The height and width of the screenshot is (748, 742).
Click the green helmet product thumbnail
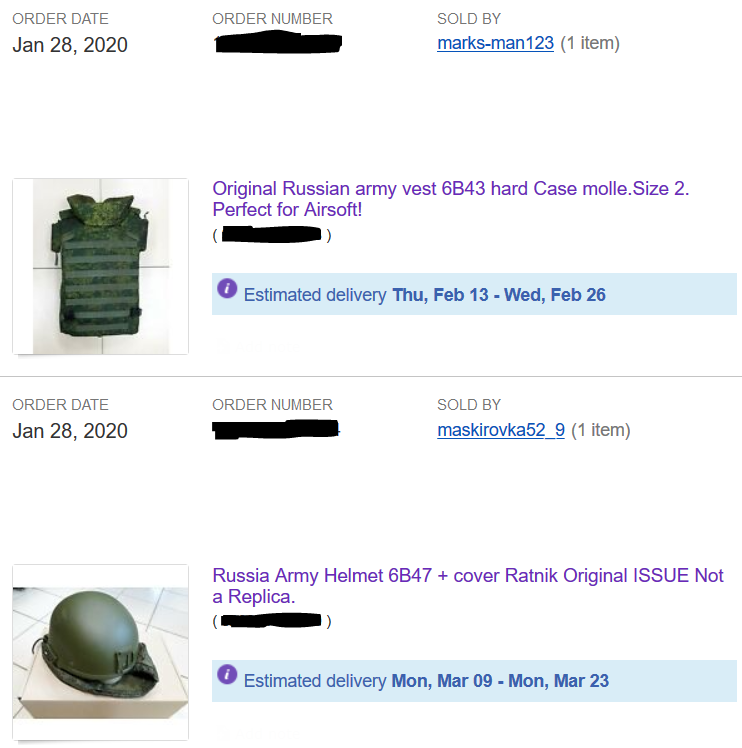(100, 652)
